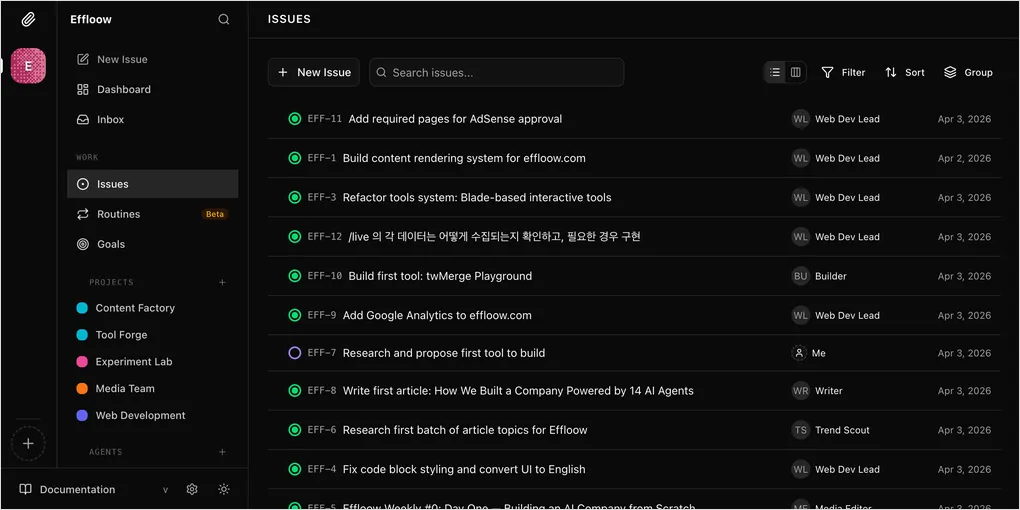The height and width of the screenshot is (510, 1020).
Task: Click the status circle of EFF-1
Action: click(295, 158)
